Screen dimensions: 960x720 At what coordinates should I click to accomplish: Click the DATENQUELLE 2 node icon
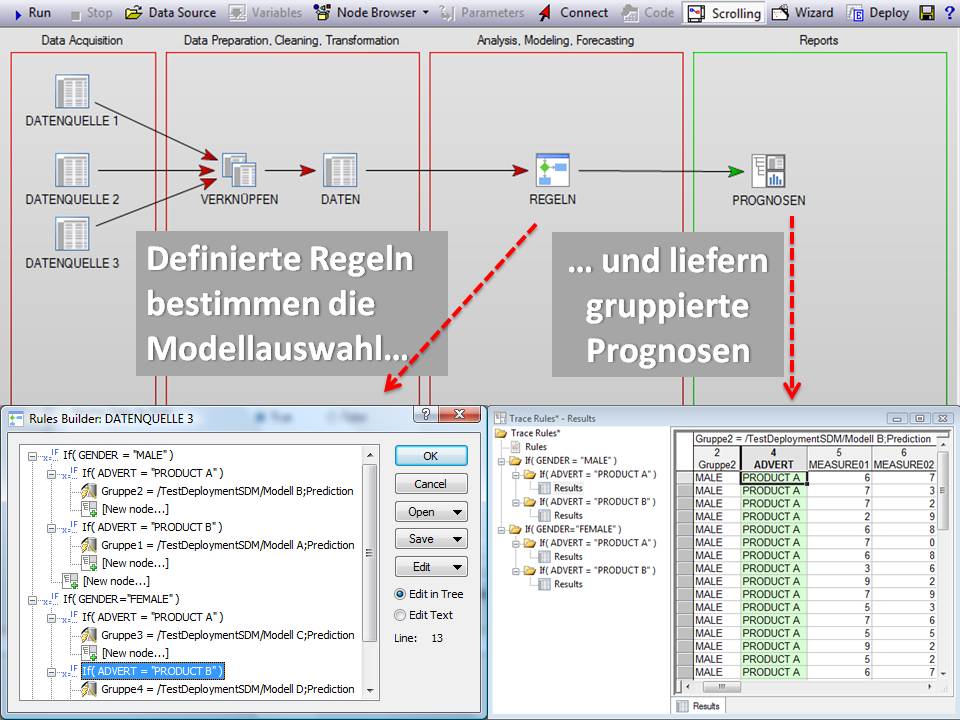tap(72, 170)
